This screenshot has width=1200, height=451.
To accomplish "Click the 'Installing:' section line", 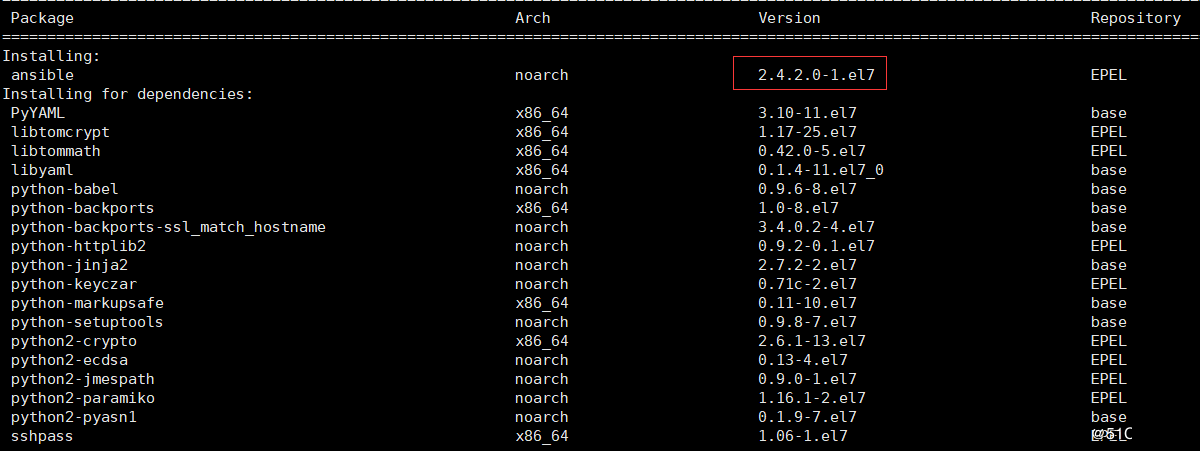I will (52, 56).
